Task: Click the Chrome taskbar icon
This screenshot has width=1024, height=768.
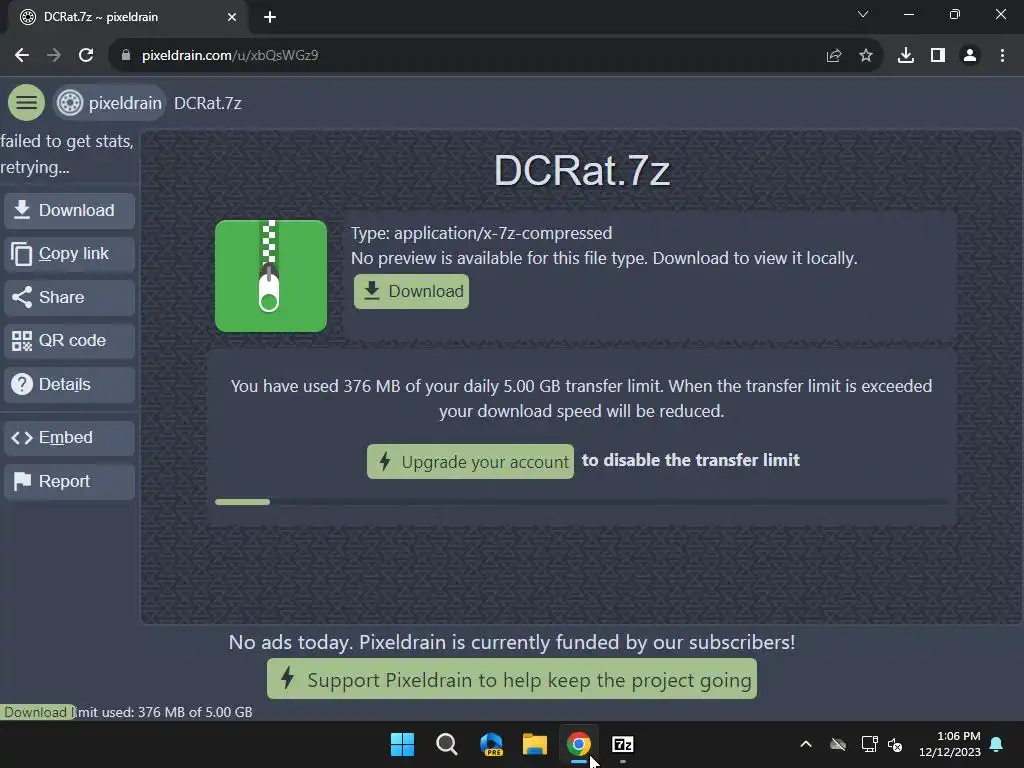Action: [x=579, y=744]
